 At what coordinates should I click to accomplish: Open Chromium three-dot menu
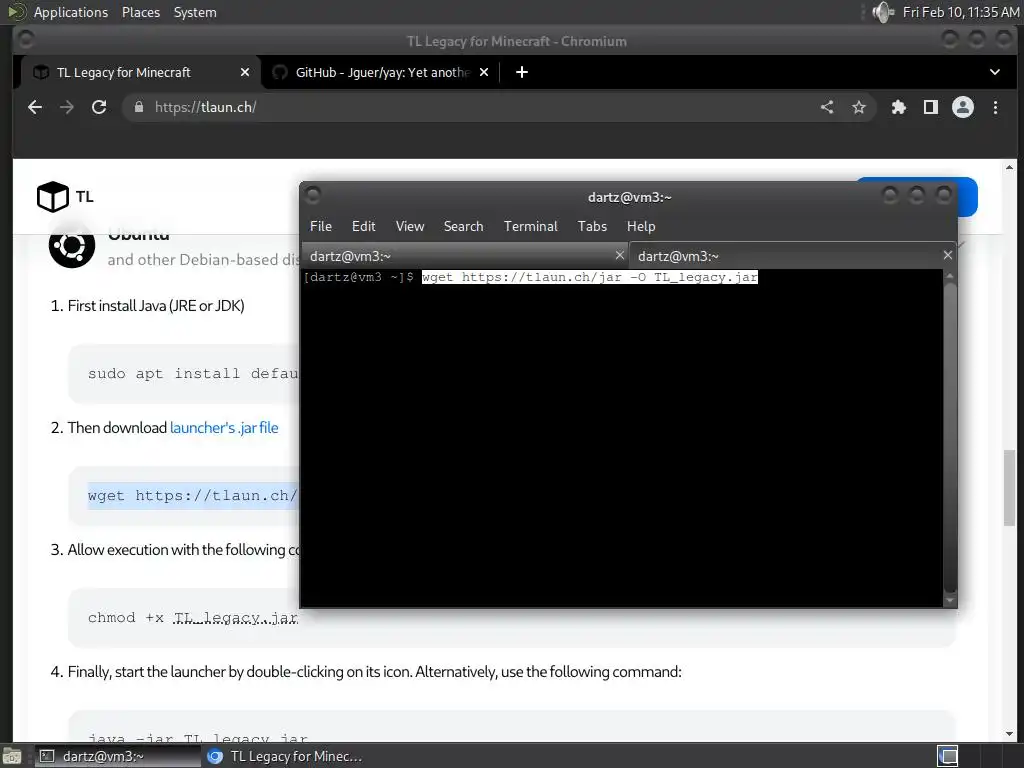tap(995, 107)
